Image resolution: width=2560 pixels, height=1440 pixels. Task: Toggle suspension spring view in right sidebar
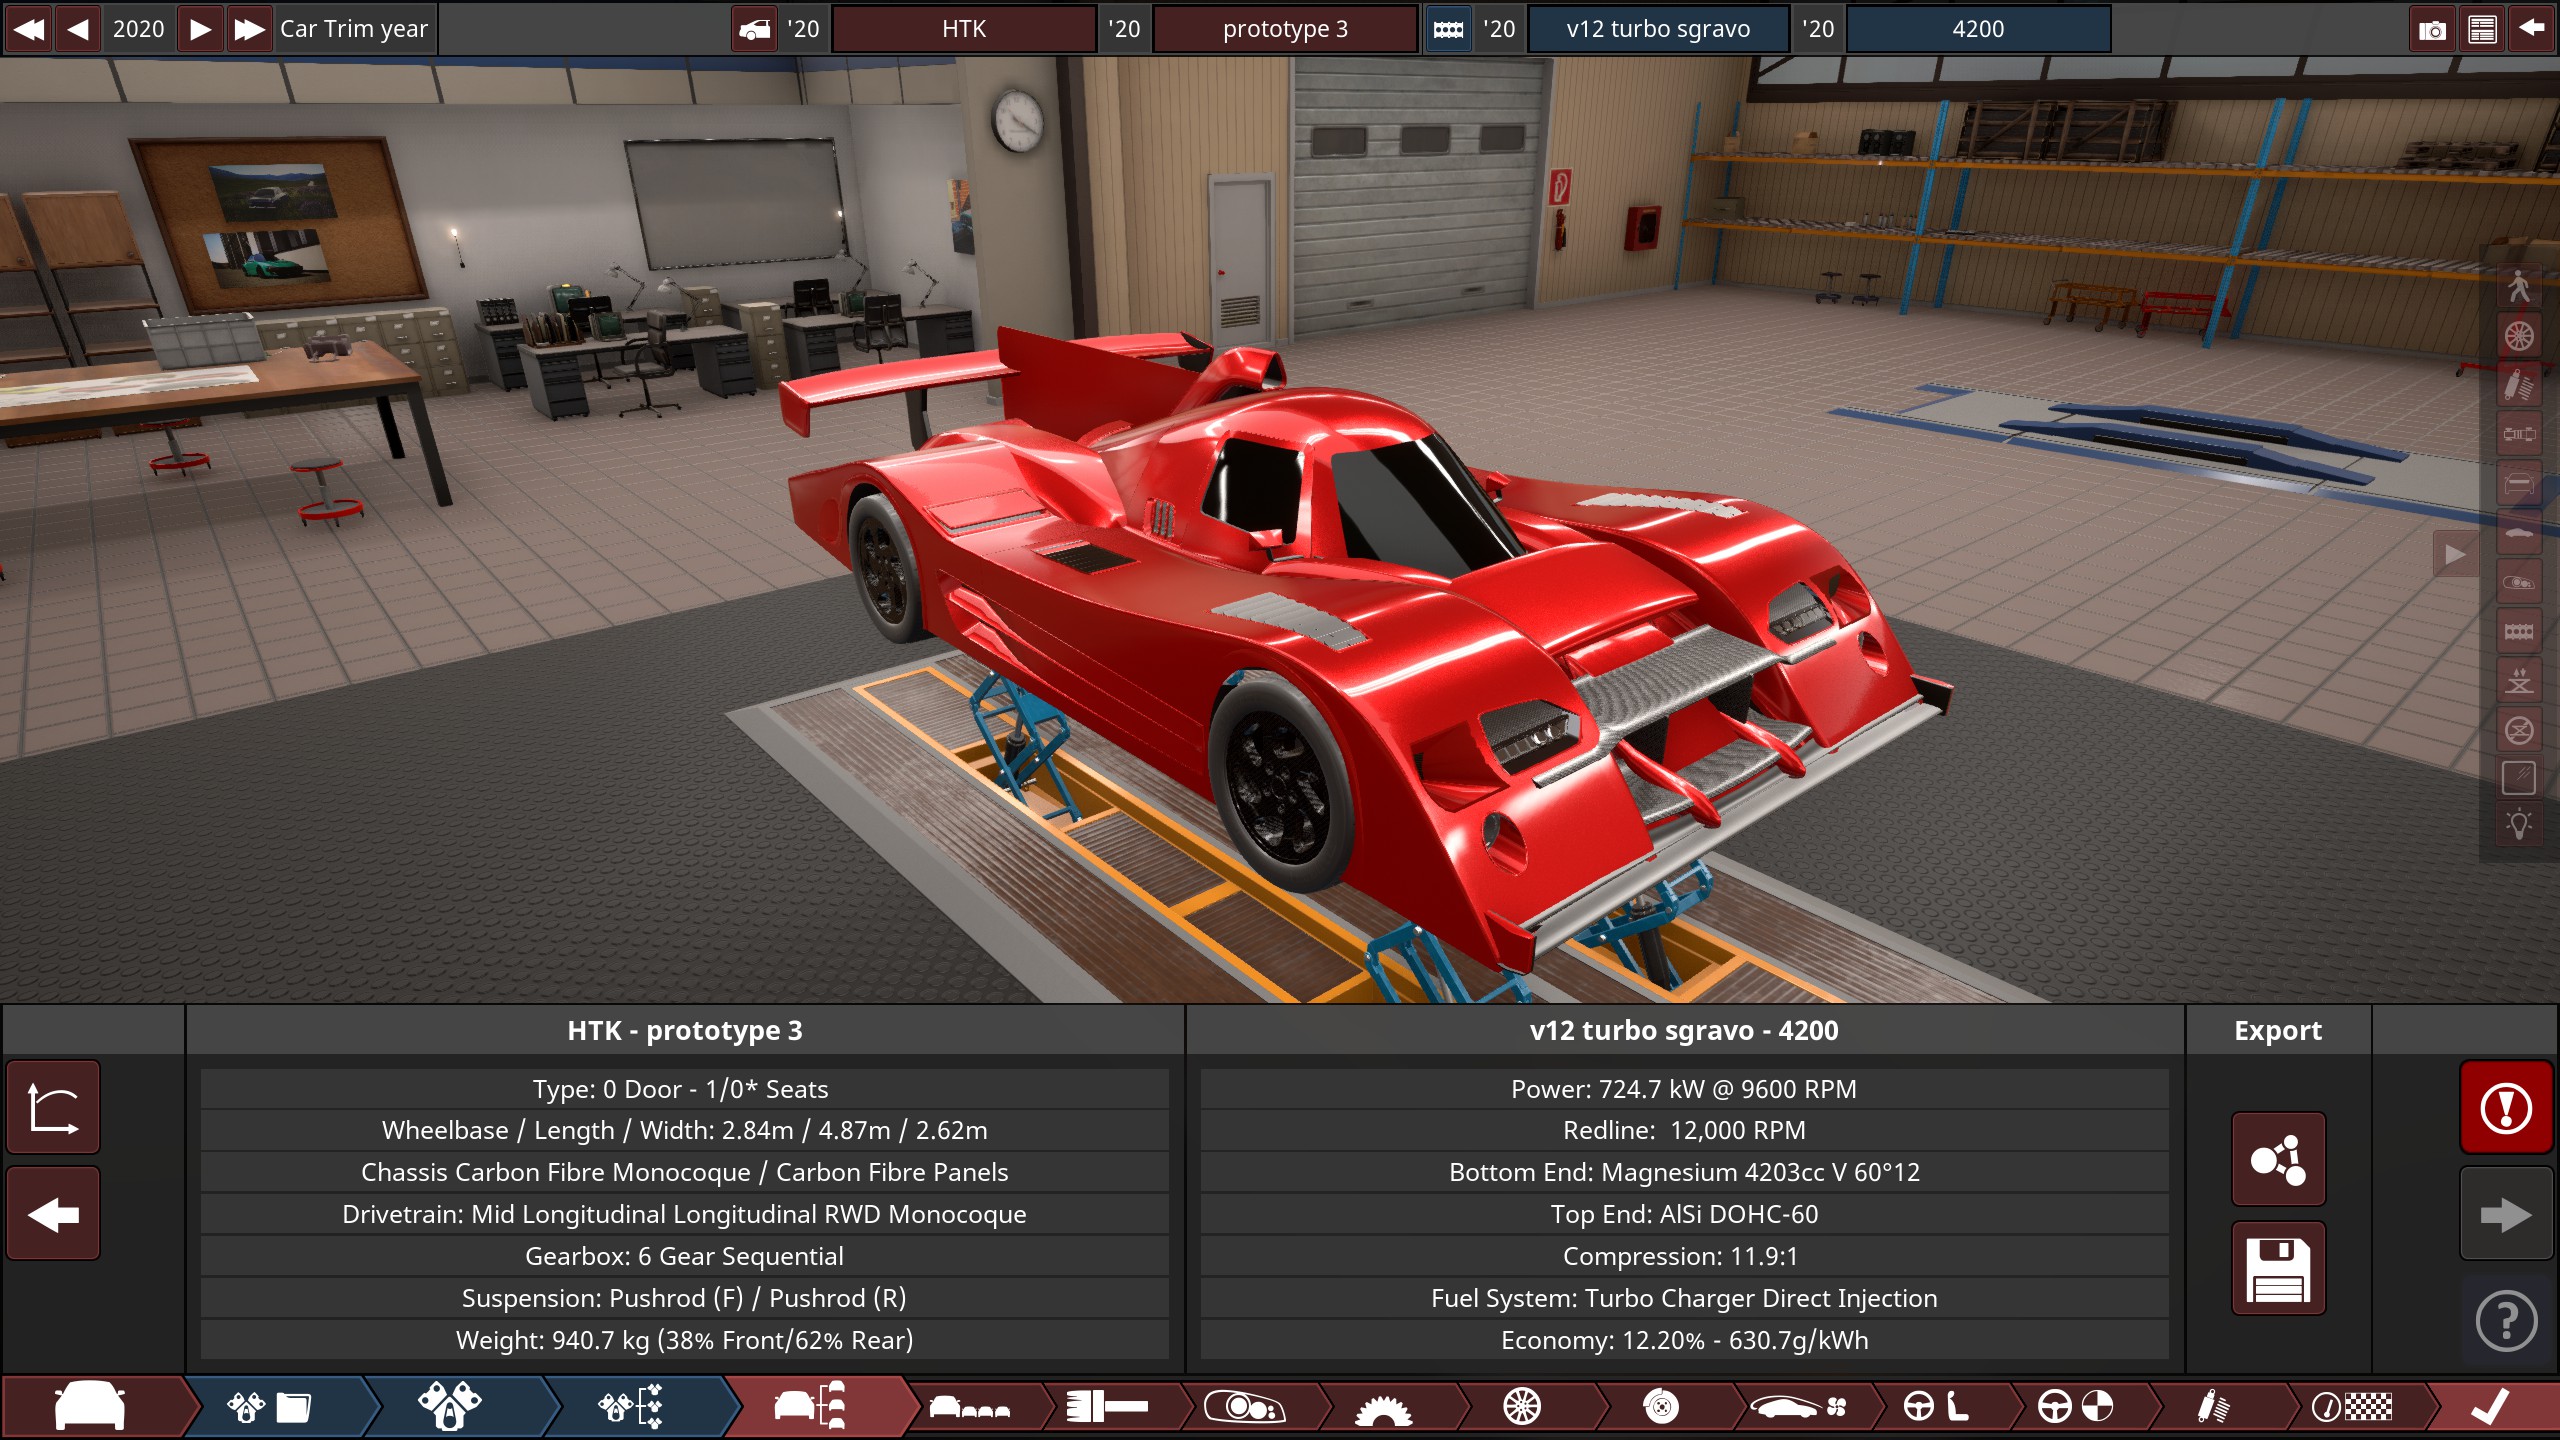coord(2519,385)
